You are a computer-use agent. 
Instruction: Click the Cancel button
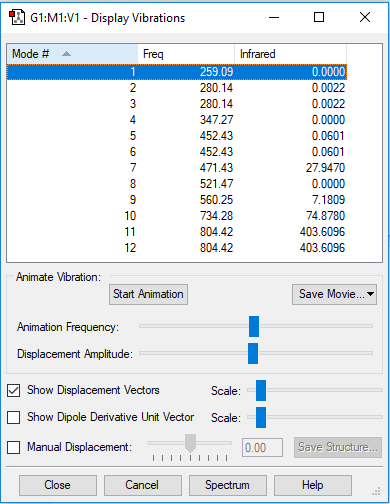pos(143,485)
